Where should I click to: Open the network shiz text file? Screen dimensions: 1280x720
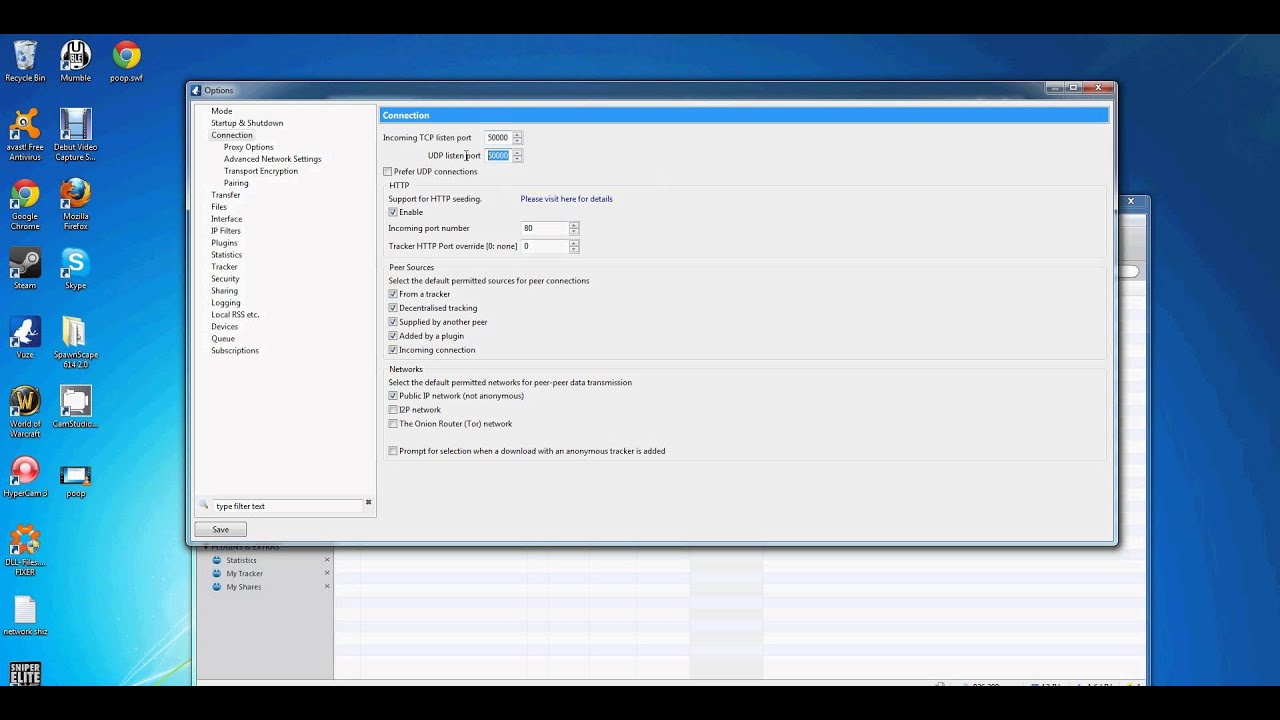25,615
